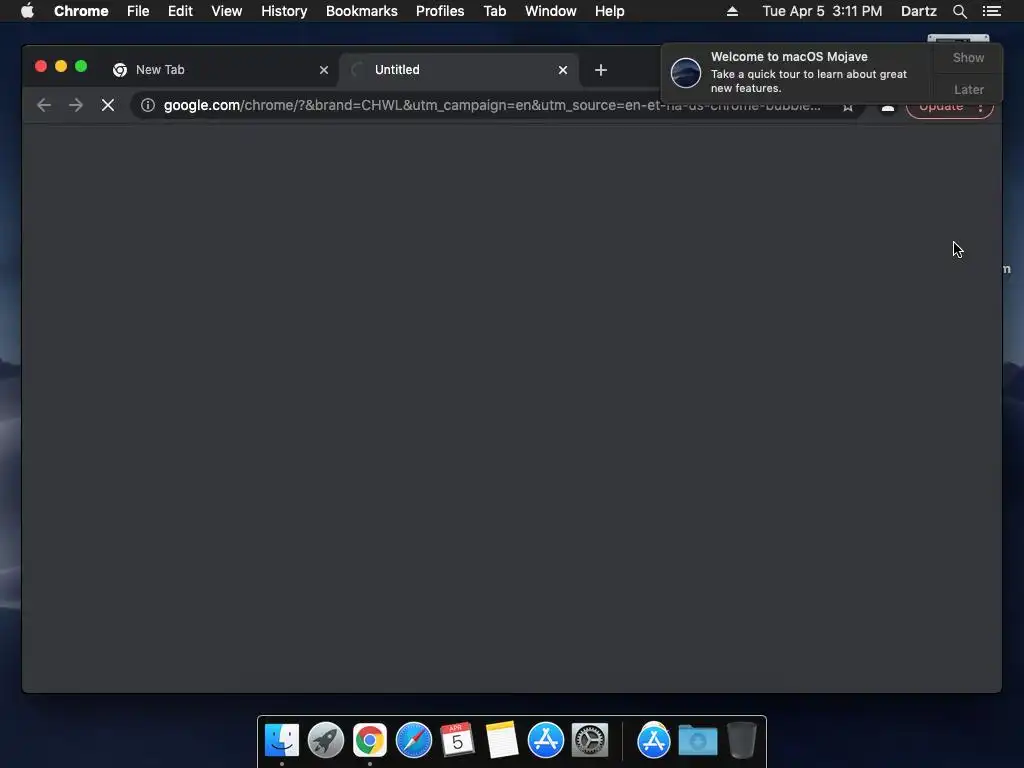Minimize the Chrome window with yellow button

pos(61,66)
